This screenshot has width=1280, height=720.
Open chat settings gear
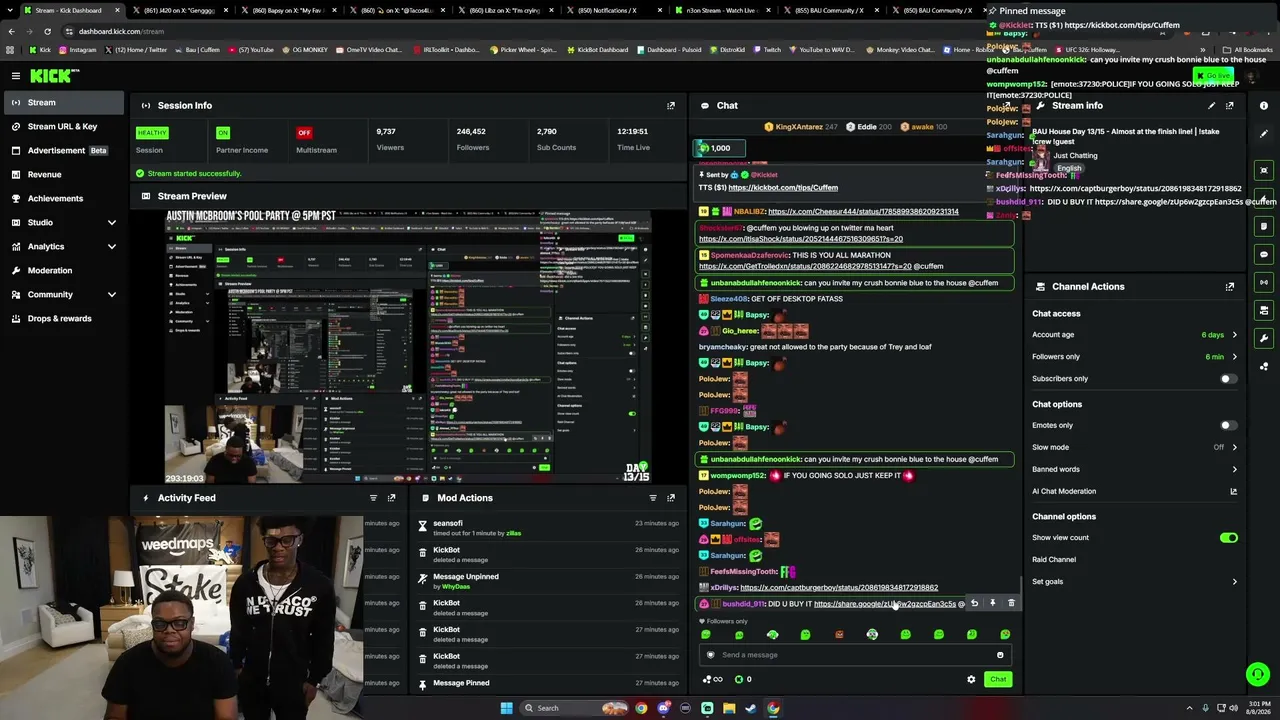point(971,679)
